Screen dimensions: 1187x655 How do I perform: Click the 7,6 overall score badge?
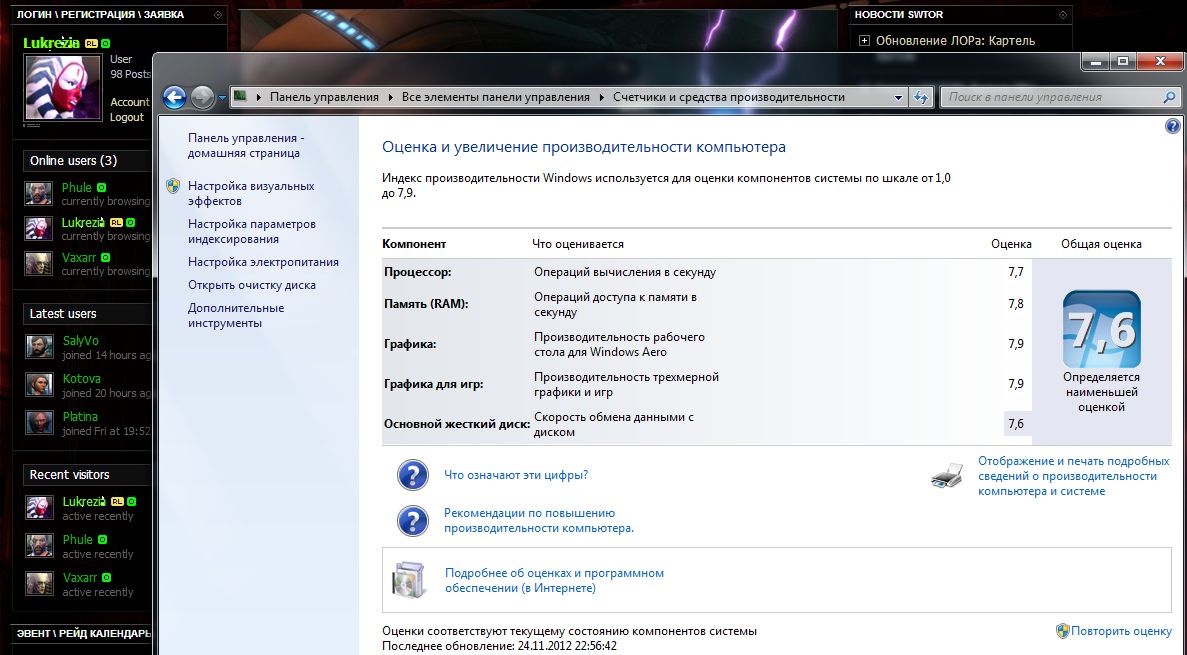[x=1101, y=330]
